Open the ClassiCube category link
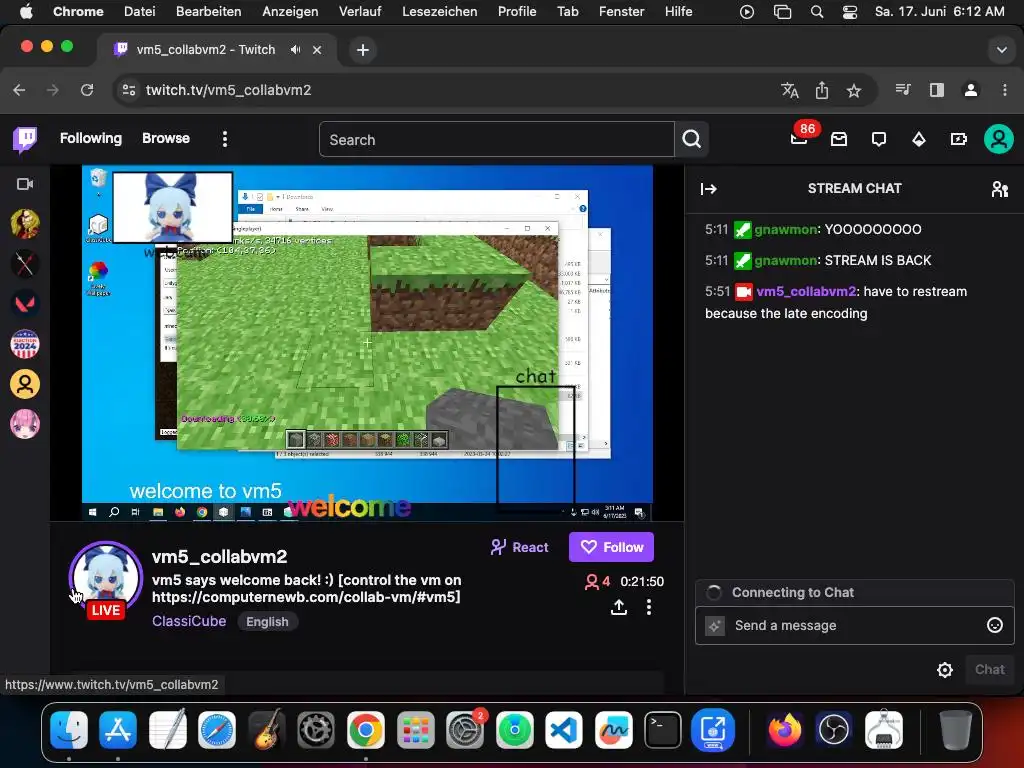Viewport: 1024px width, 768px height. pos(189,621)
